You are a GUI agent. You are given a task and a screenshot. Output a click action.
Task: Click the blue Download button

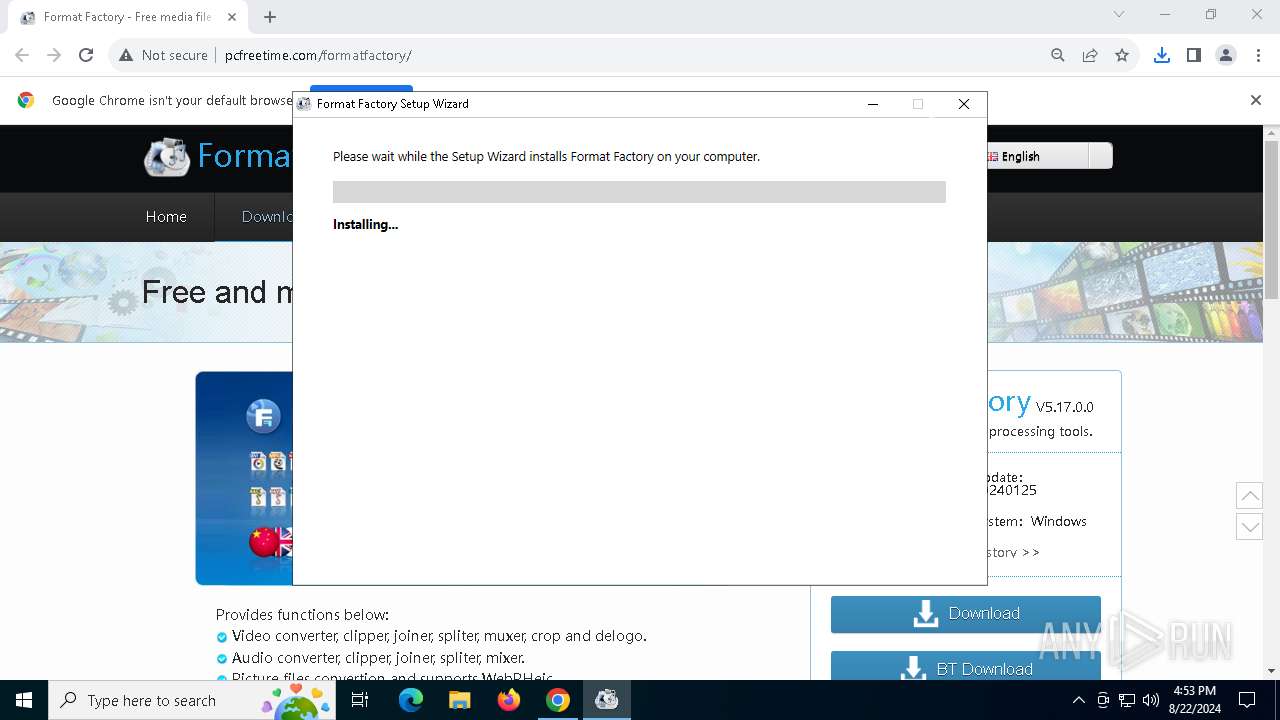[x=966, y=614]
